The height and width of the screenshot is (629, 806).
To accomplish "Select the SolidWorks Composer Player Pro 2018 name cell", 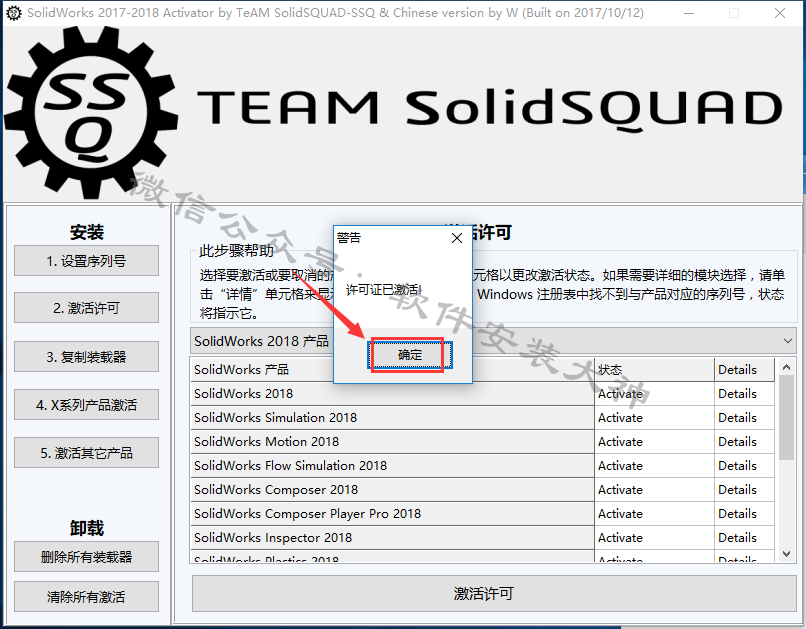I will point(392,514).
